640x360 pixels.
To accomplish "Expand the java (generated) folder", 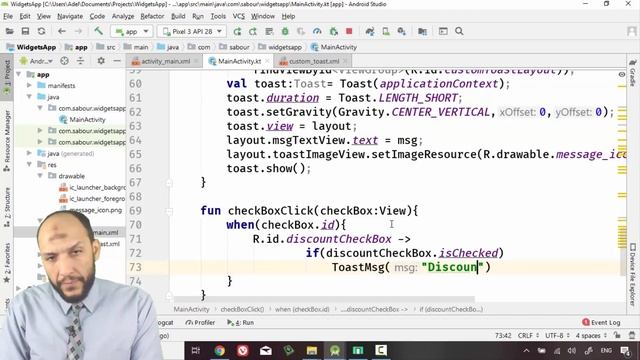I will click(29, 153).
